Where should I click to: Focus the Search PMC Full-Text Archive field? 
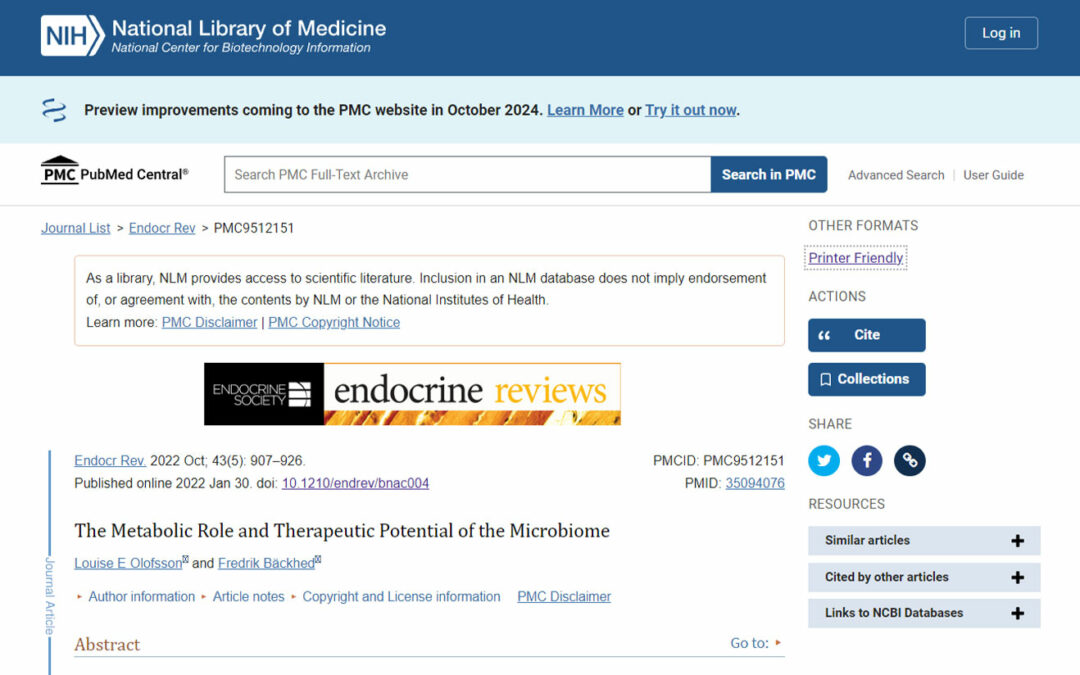[467, 175]
